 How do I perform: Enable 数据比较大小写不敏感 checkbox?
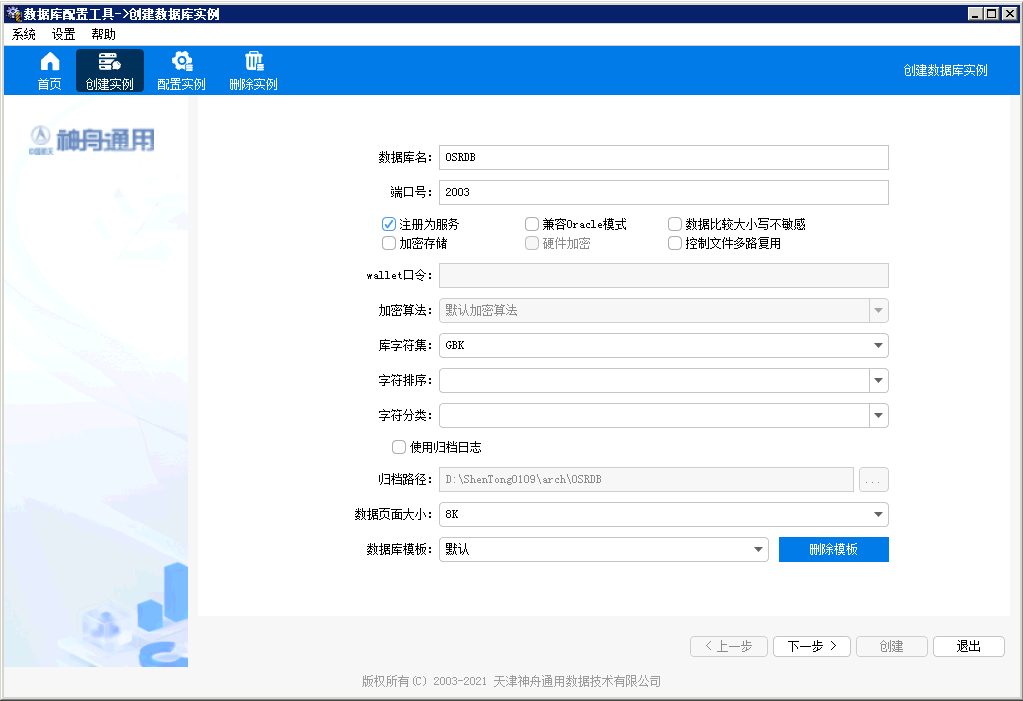(x=675, y=225)
